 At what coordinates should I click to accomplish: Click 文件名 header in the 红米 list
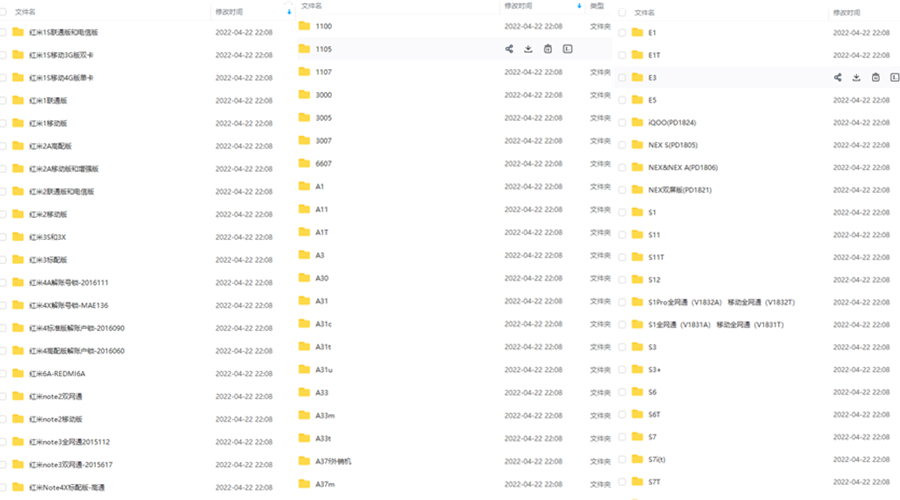click(25, 11)
